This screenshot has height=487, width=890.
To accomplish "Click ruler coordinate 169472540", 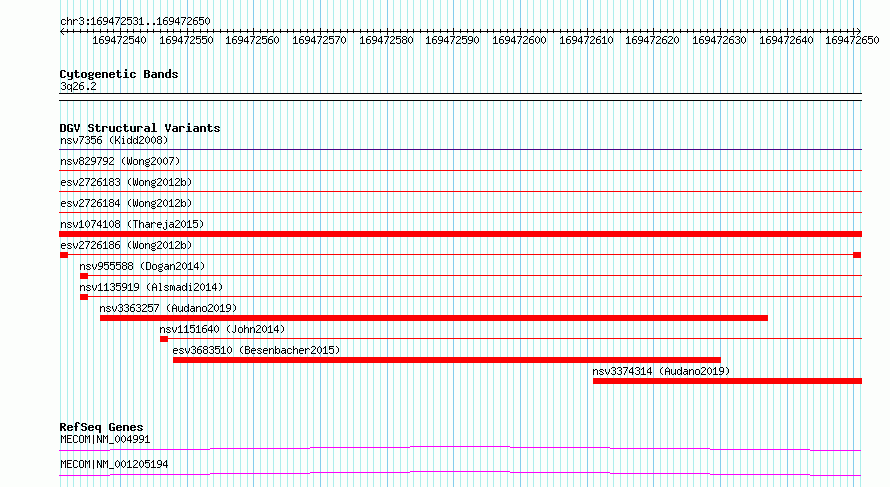I will 119,40.
